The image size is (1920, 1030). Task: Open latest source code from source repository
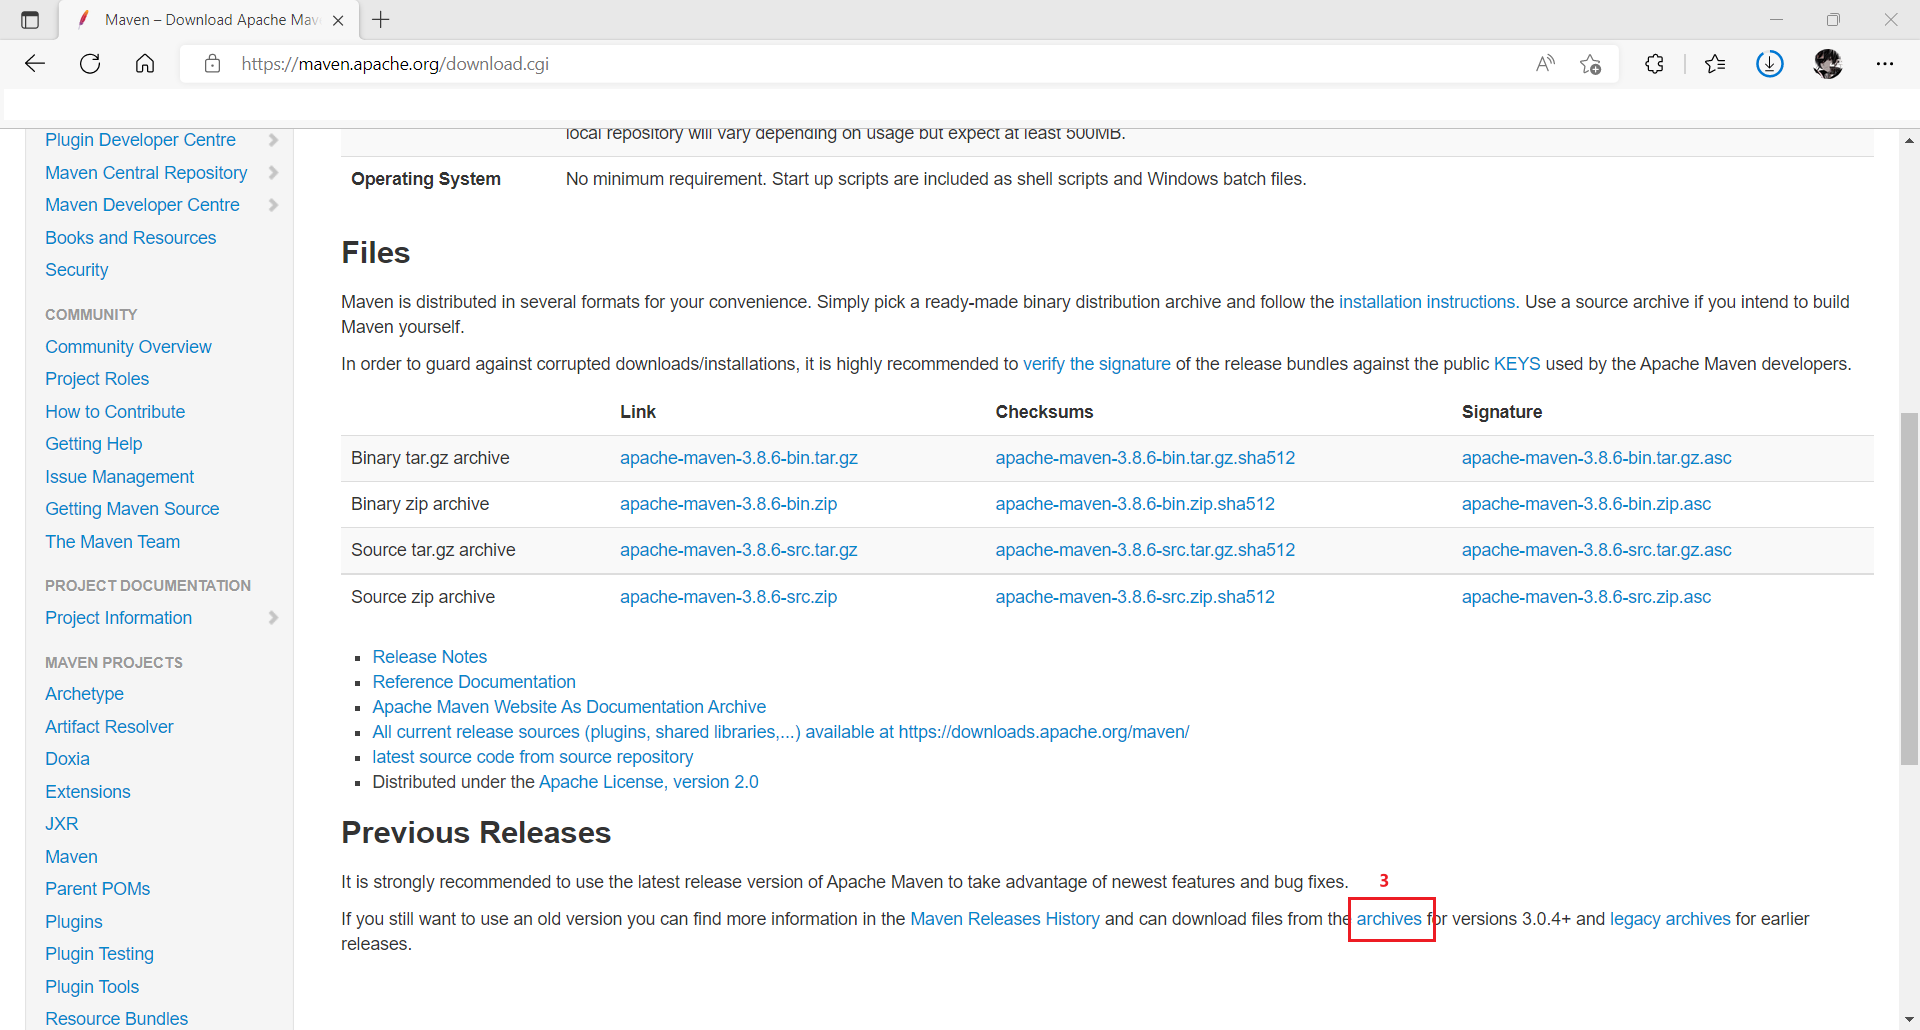point(532,757)
